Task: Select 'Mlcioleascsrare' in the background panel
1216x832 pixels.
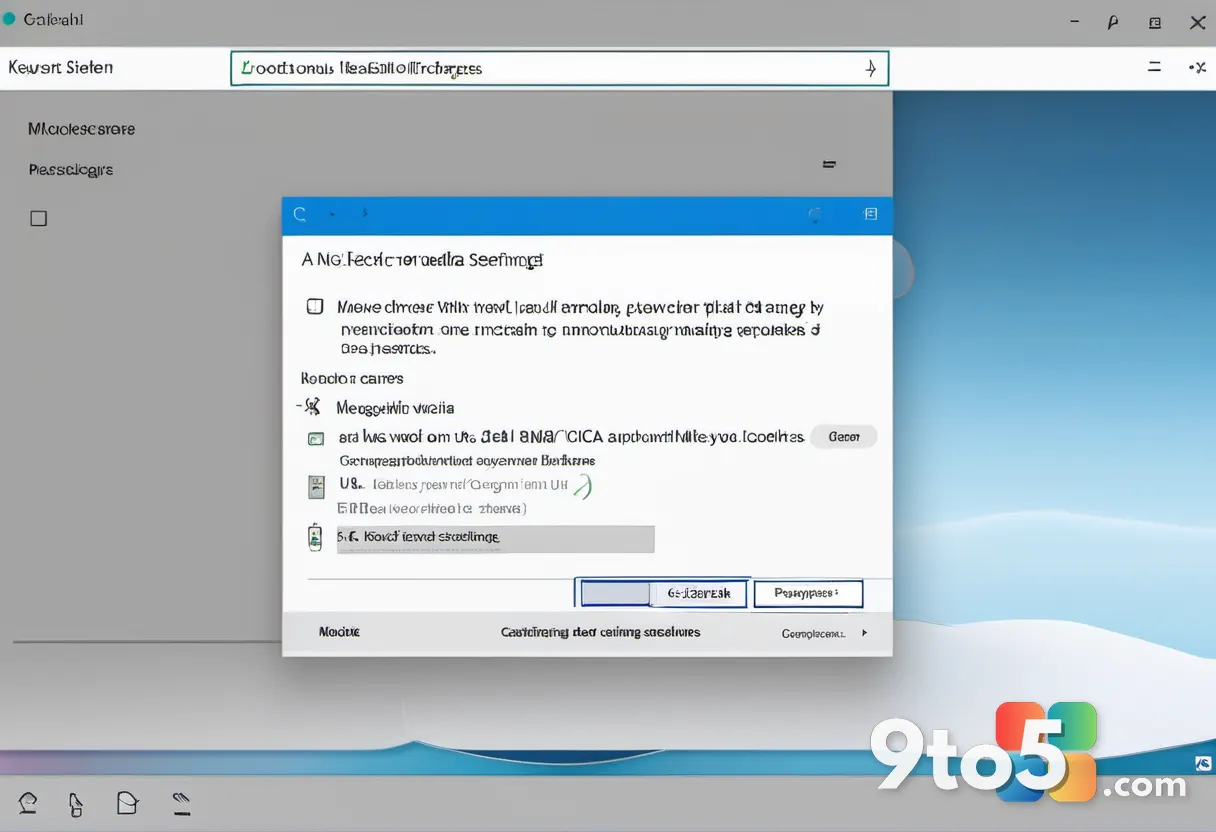Action: (x=81, y=129)
